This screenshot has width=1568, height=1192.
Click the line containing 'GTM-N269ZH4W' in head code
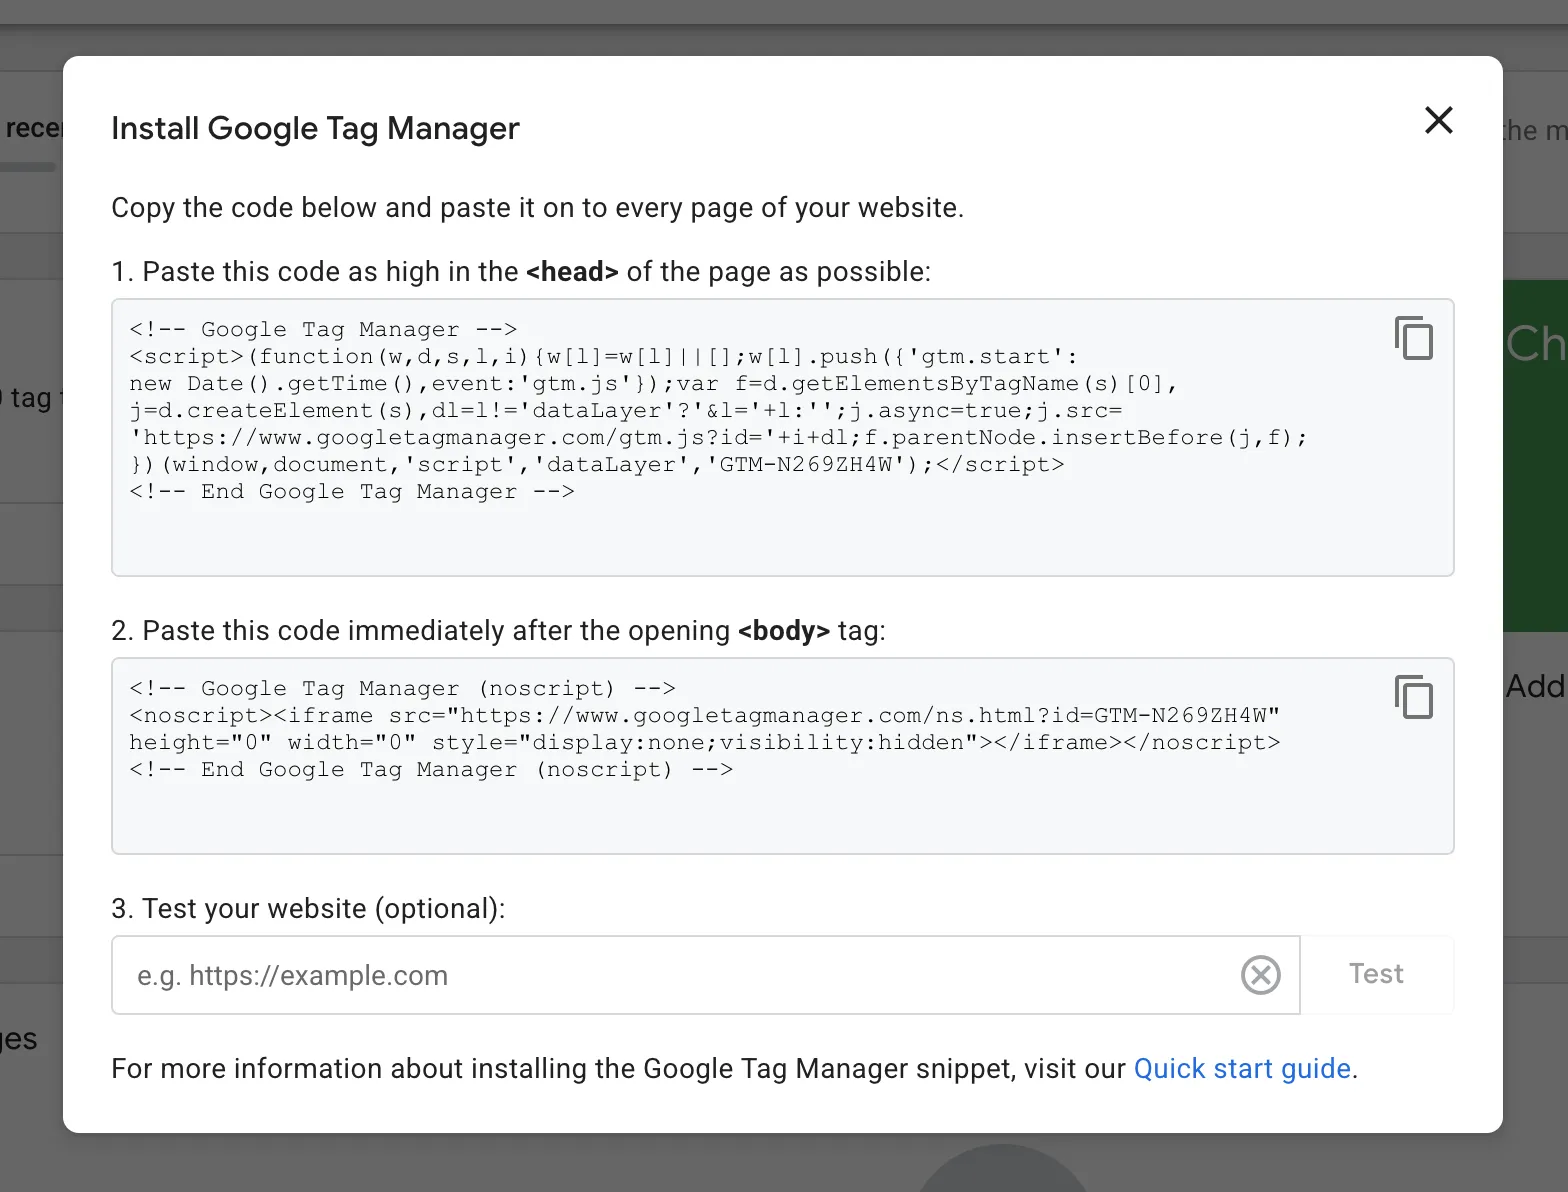[597, 465]
